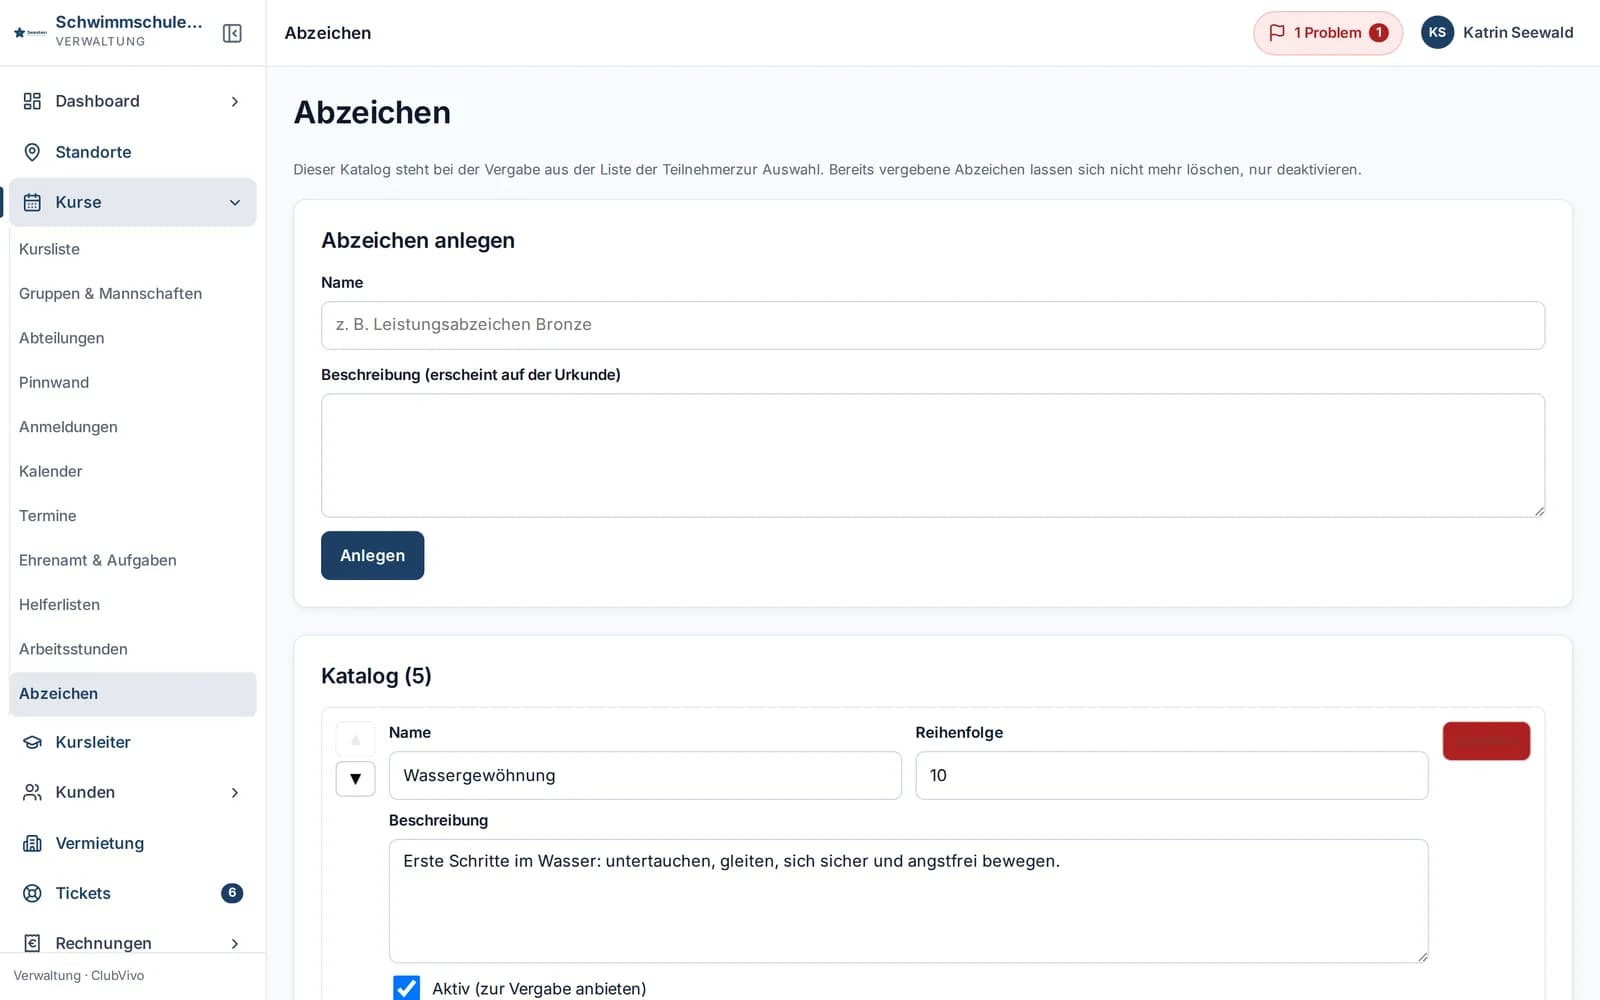This screenshot has width=1600, height=1000.
Task: Open the Pinnwand menu item
Action: (x=132, y=382)
